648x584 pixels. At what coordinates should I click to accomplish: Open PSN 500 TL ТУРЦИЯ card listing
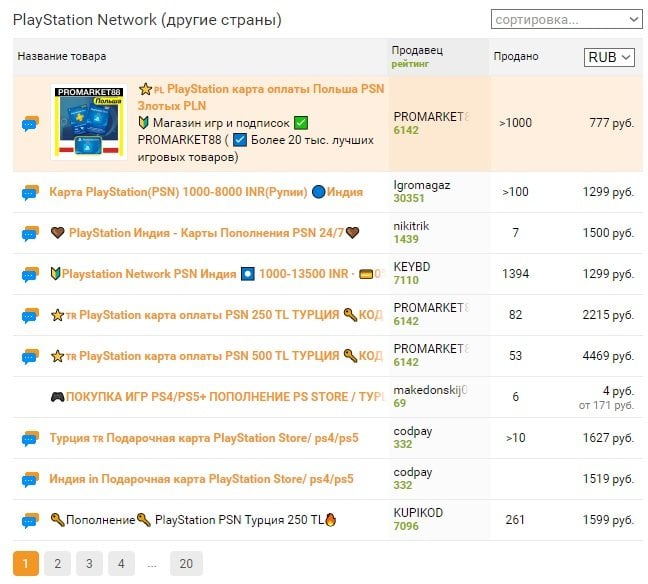coord(217,356)
